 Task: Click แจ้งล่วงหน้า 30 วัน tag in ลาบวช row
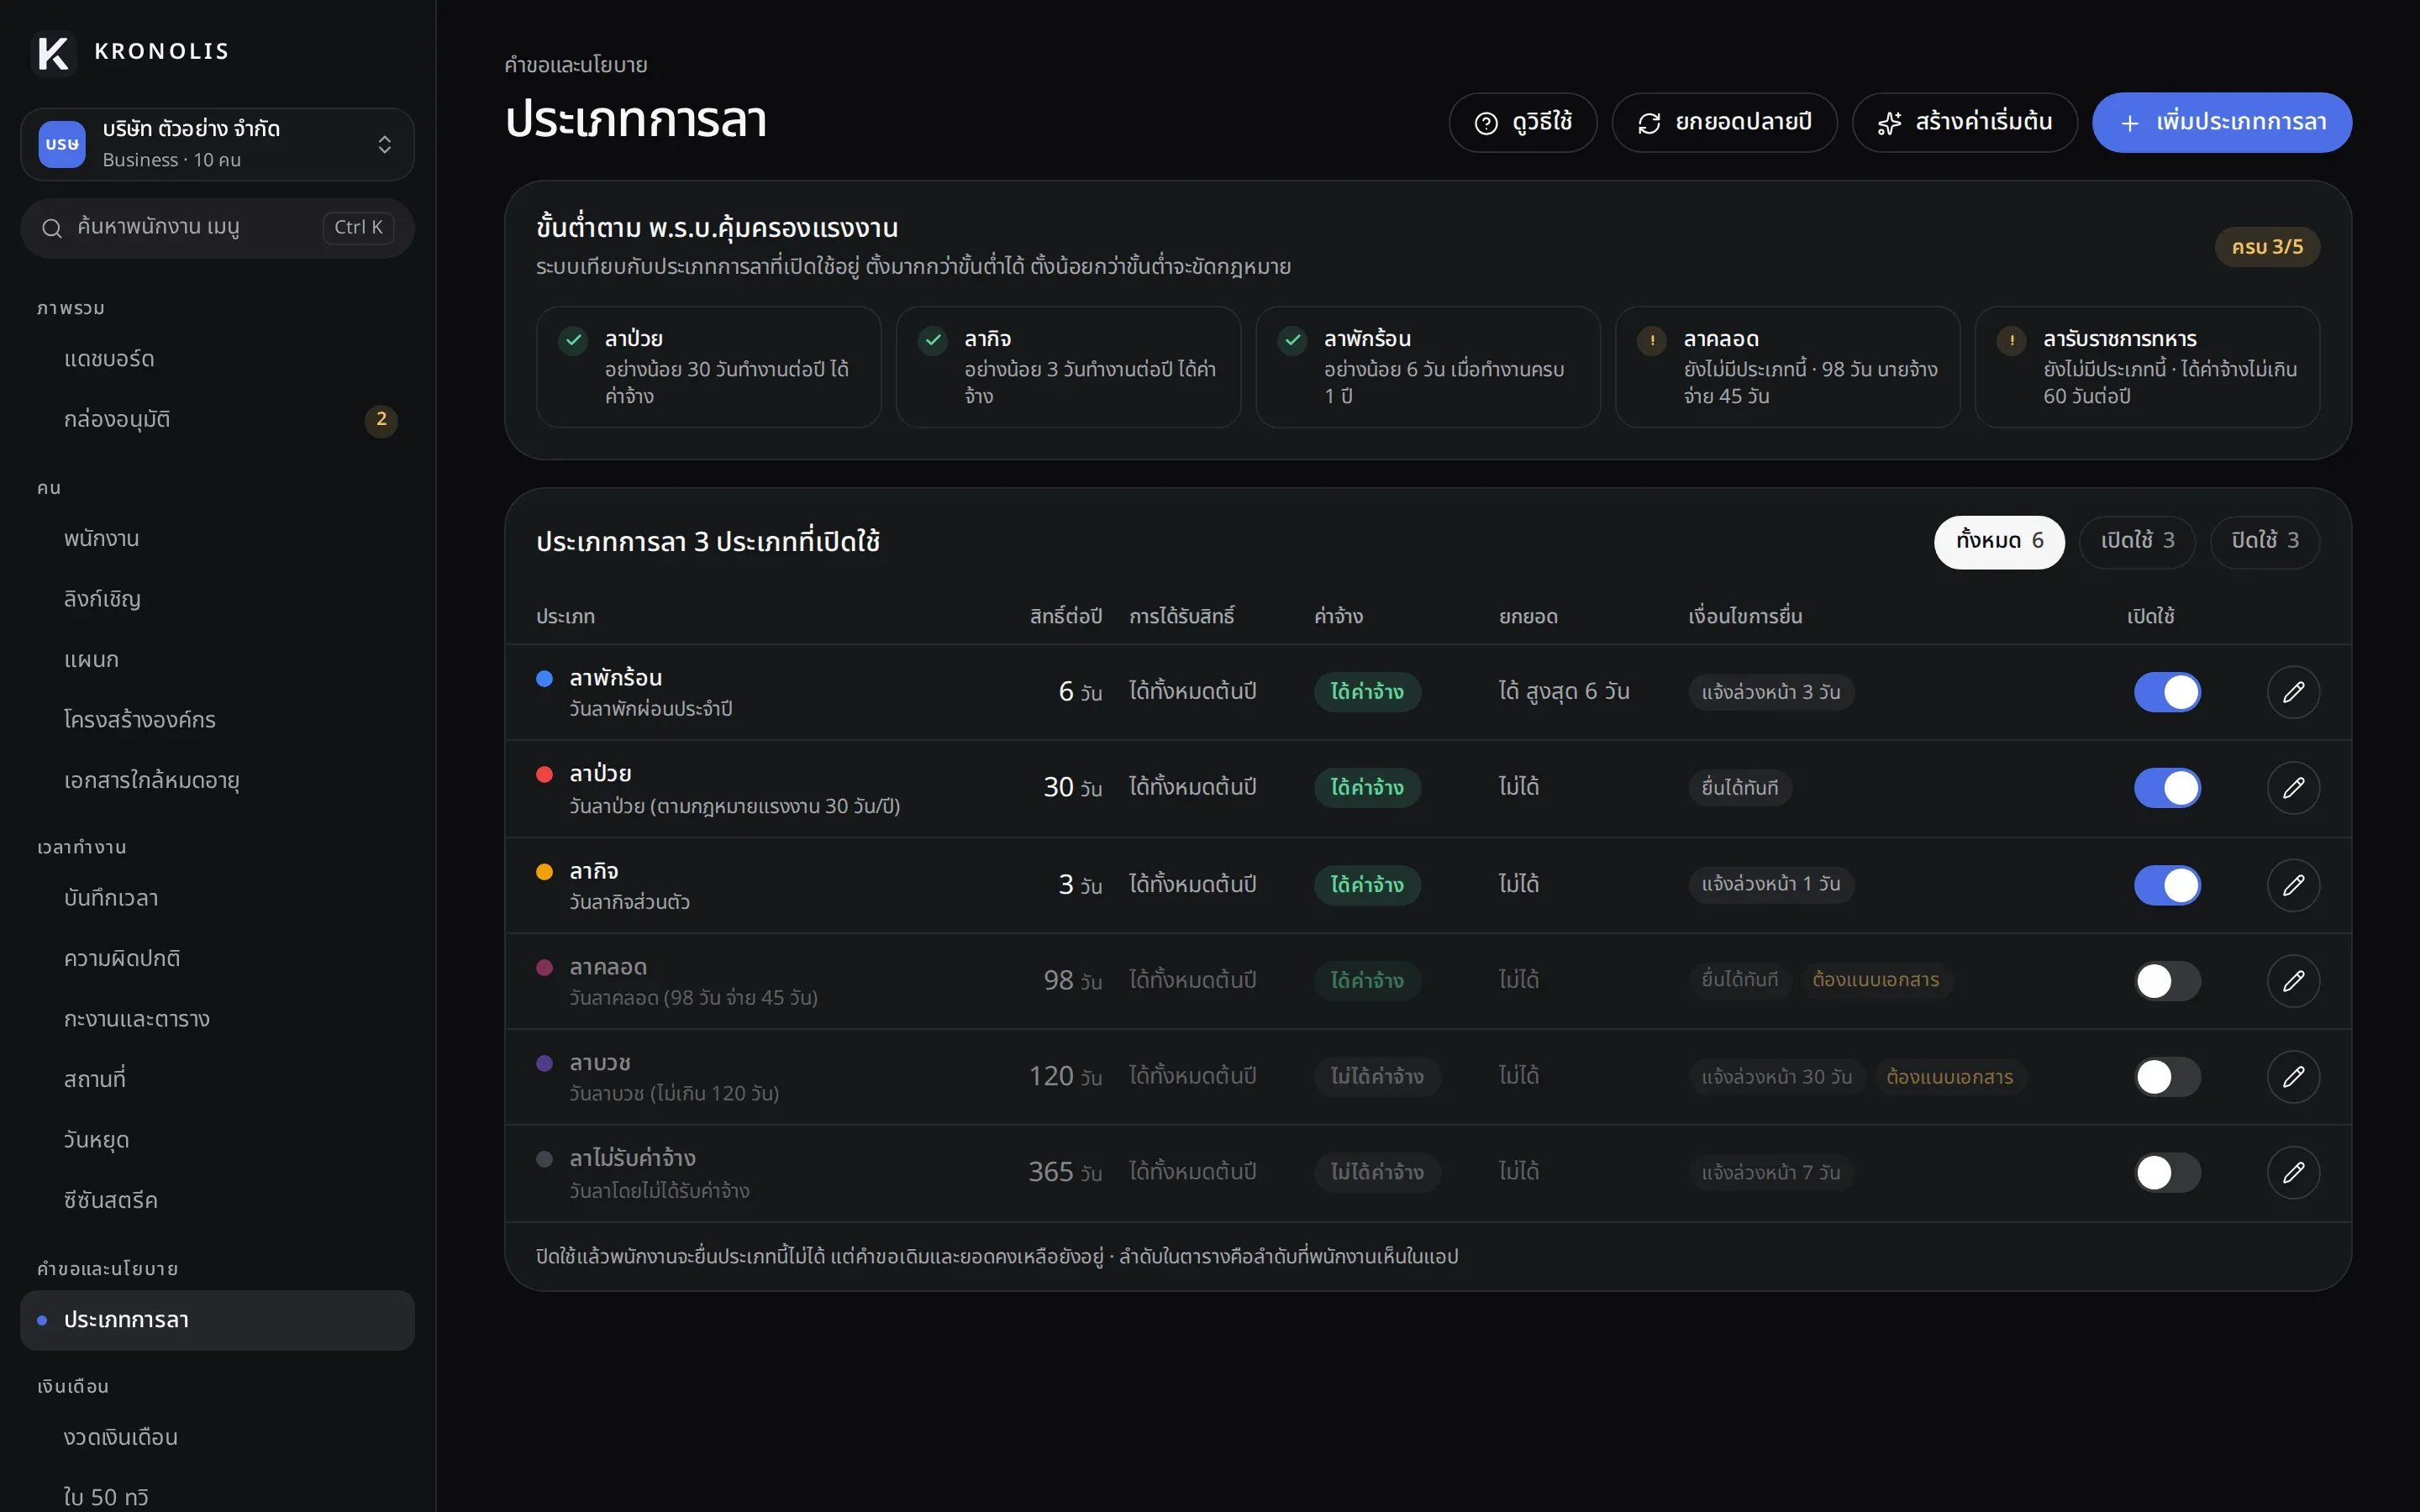(x=1776, y=1077)
